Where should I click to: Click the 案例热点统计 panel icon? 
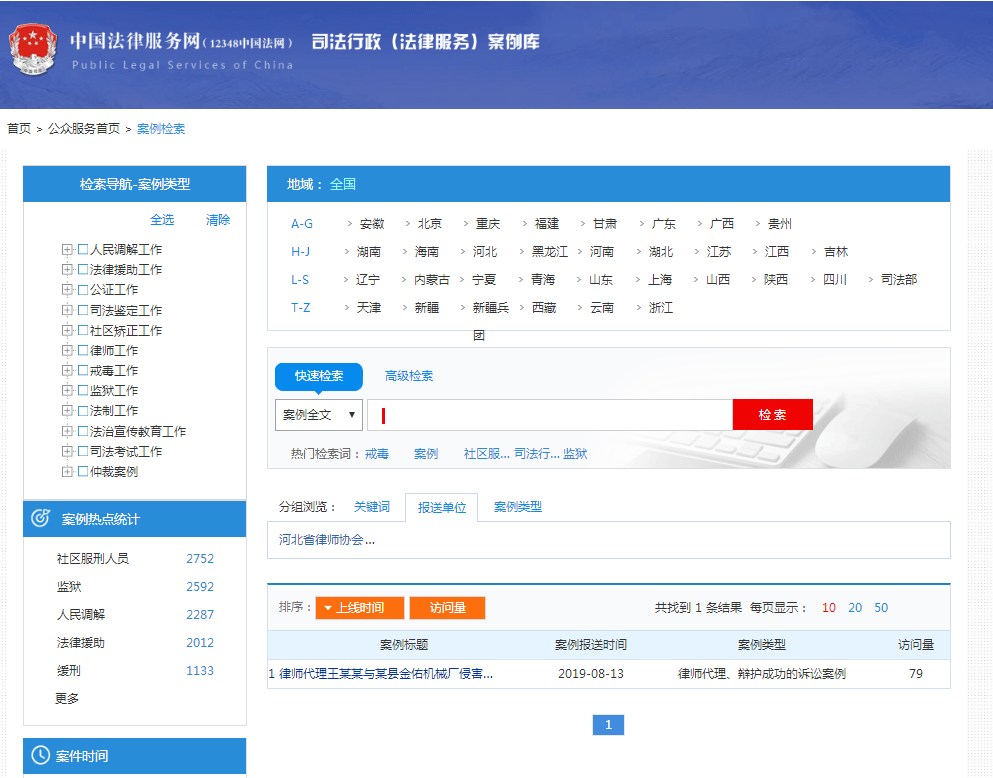tap(39, 518)
